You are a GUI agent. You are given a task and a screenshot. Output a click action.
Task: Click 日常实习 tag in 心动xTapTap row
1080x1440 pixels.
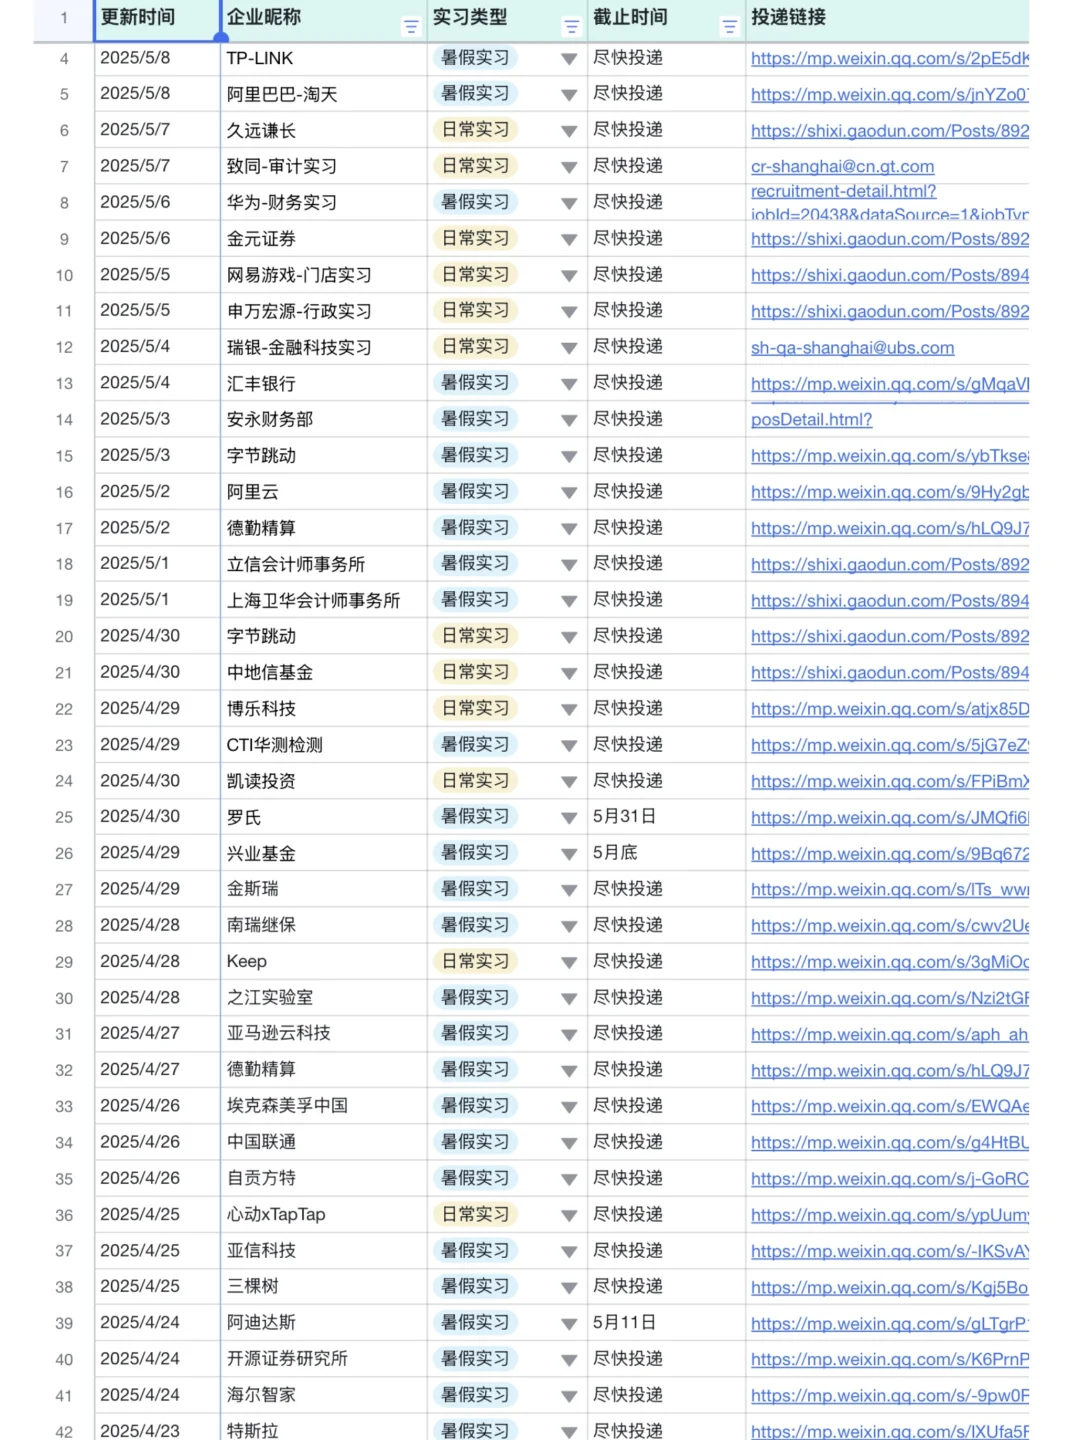click(x=476, y=1215)
